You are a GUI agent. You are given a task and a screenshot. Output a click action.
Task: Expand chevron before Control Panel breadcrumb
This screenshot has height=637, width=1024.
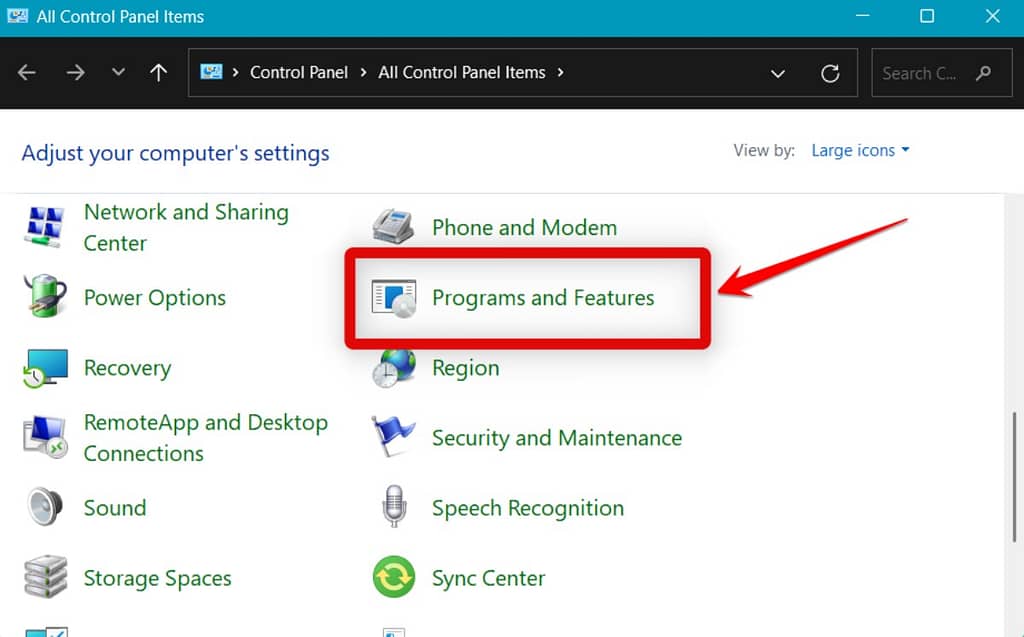(x=236, y=73)
